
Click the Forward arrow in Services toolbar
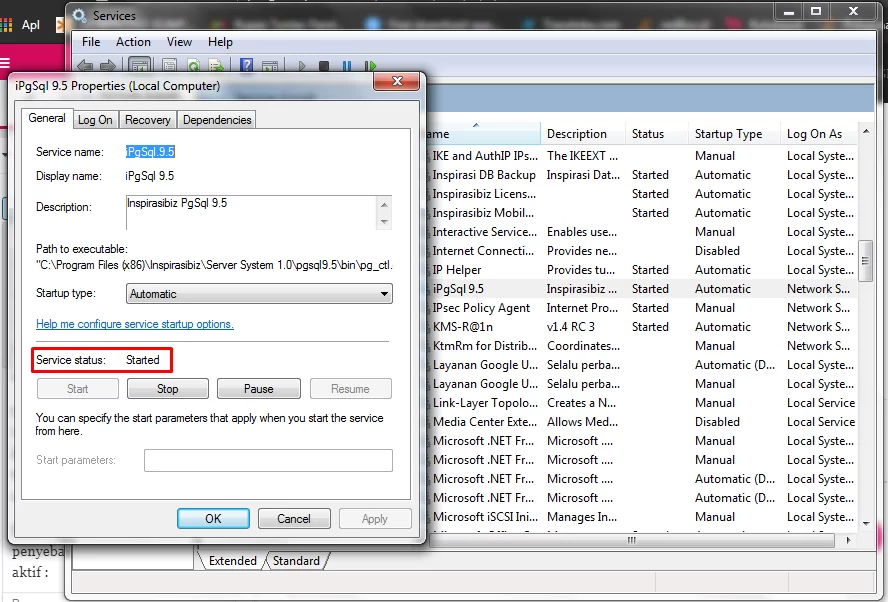pyautogui.click(x=108, y=66)
